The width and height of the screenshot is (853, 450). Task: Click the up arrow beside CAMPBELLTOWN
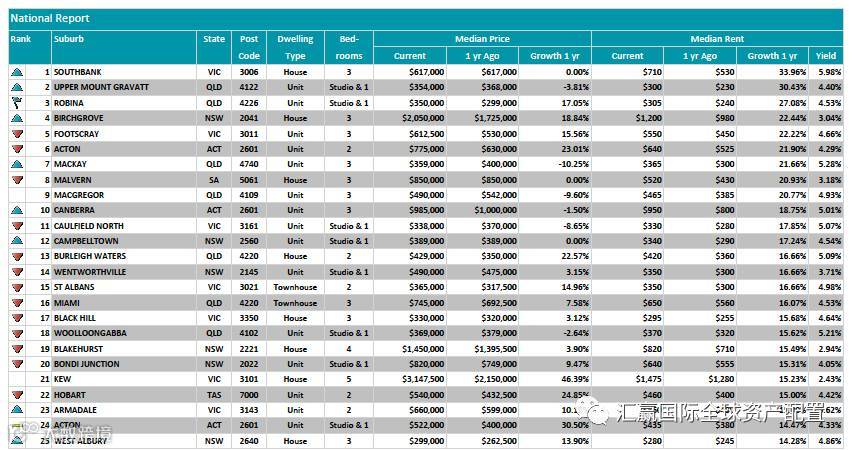coord(17,241)
